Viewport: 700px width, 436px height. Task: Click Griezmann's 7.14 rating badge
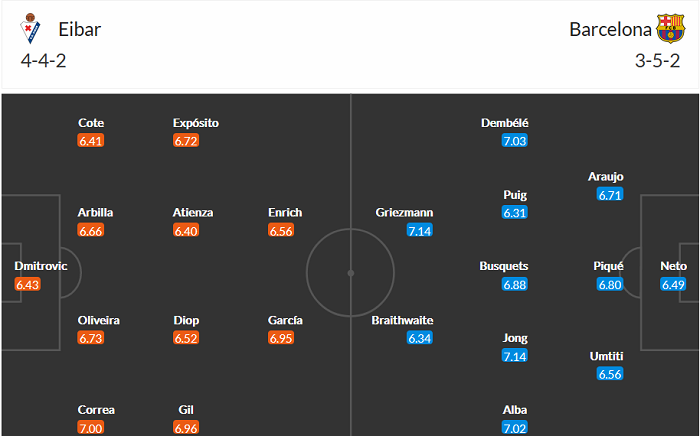[420, 231]
